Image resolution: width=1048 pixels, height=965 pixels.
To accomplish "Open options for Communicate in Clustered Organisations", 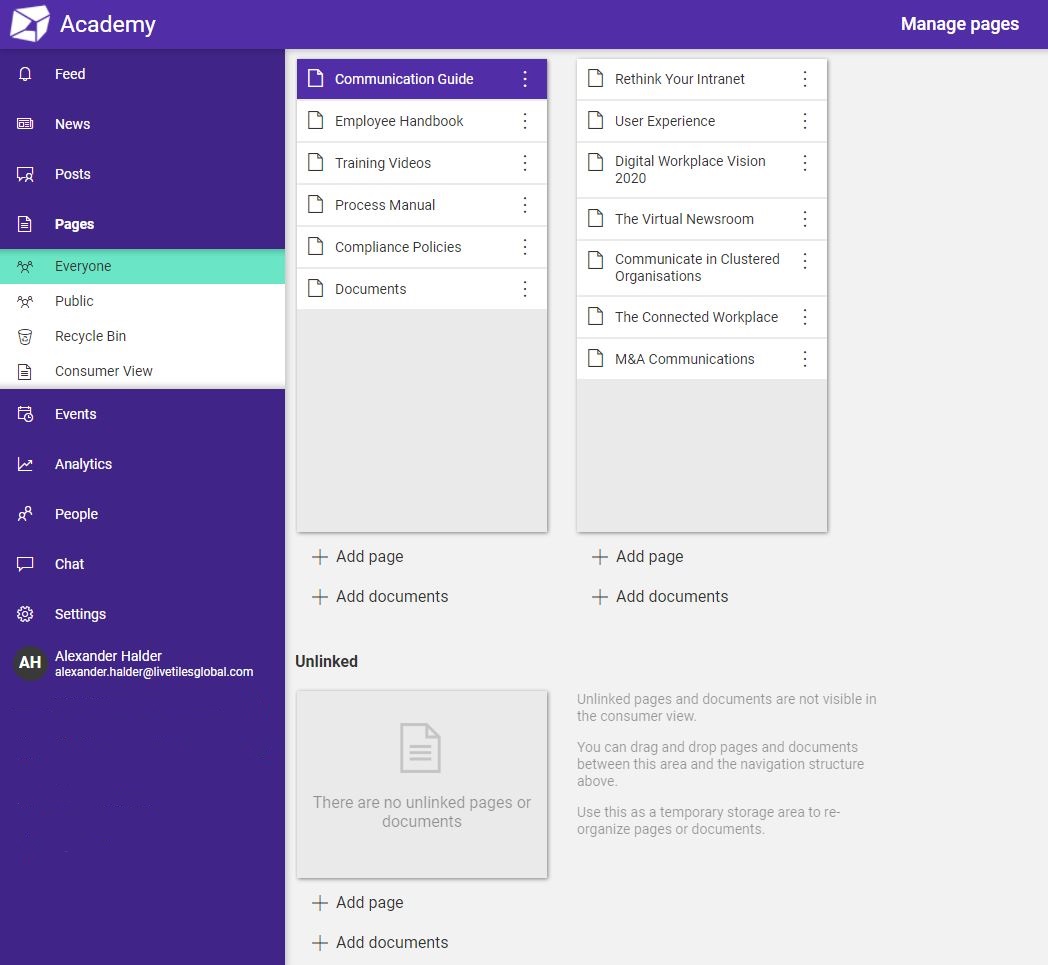I will [x=805, y=261].
